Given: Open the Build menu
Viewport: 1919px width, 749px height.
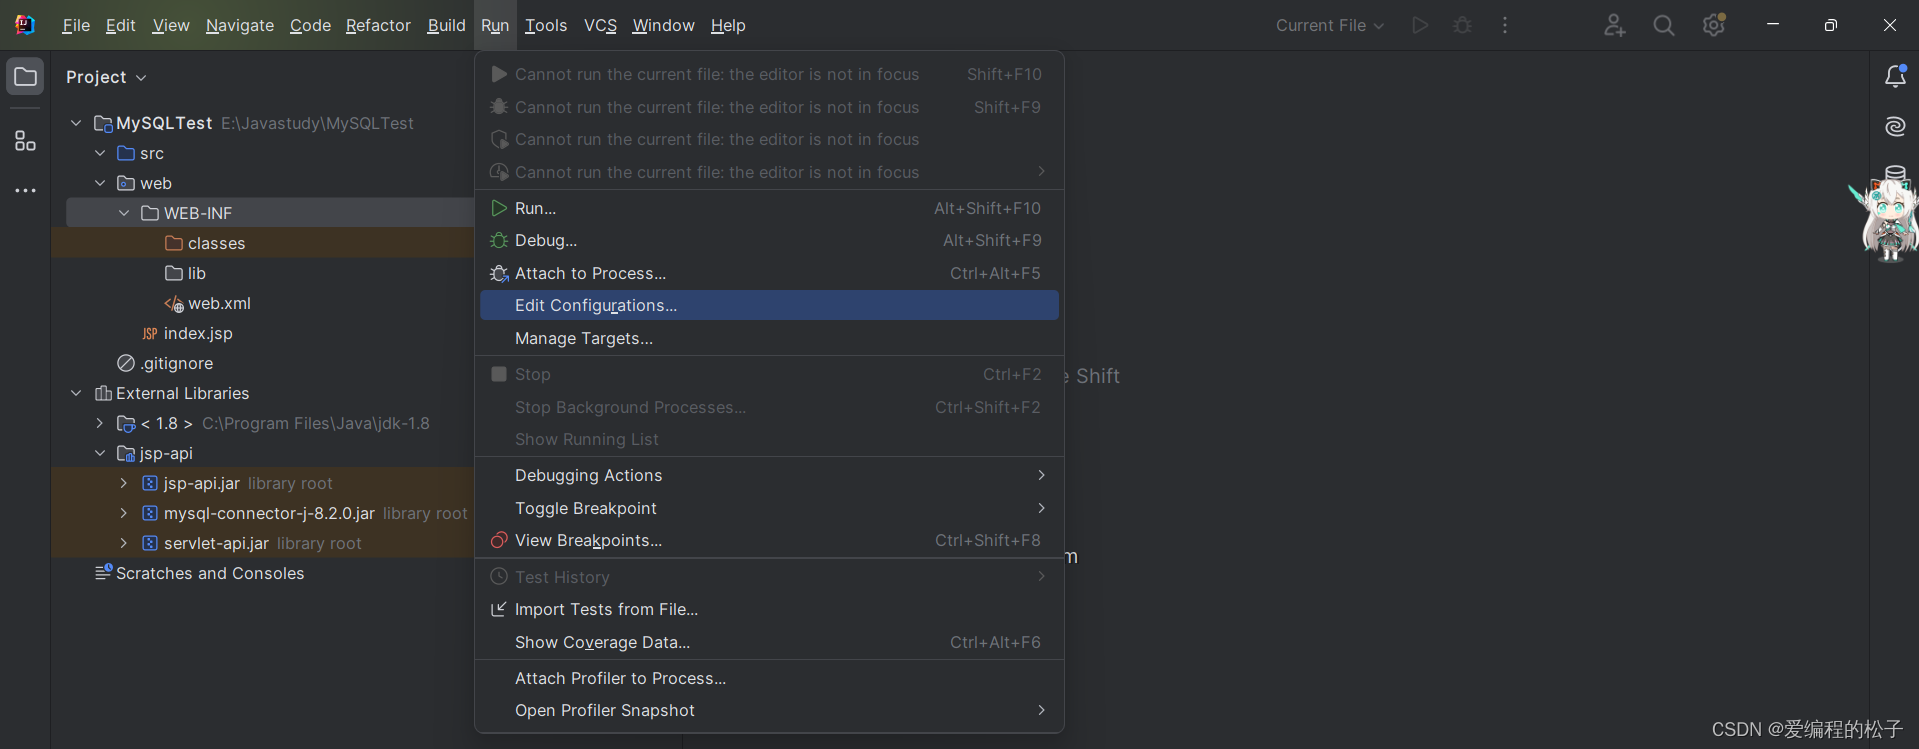Looking at the screenshot, I should (446, 25).
